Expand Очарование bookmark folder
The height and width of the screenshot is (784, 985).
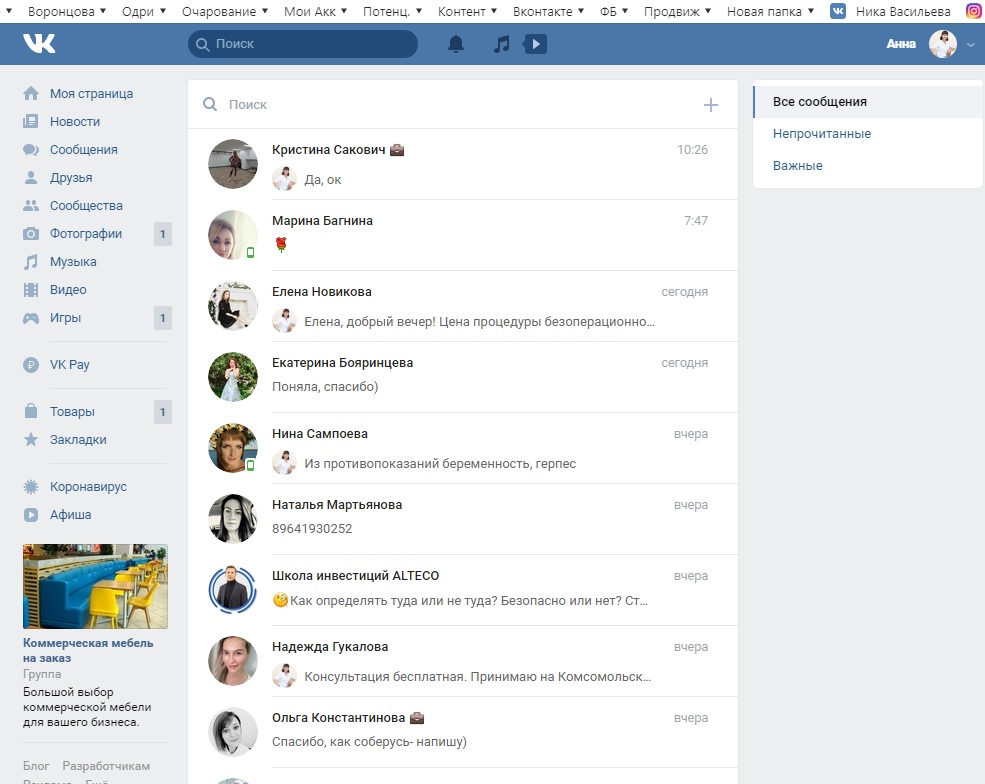225,11
